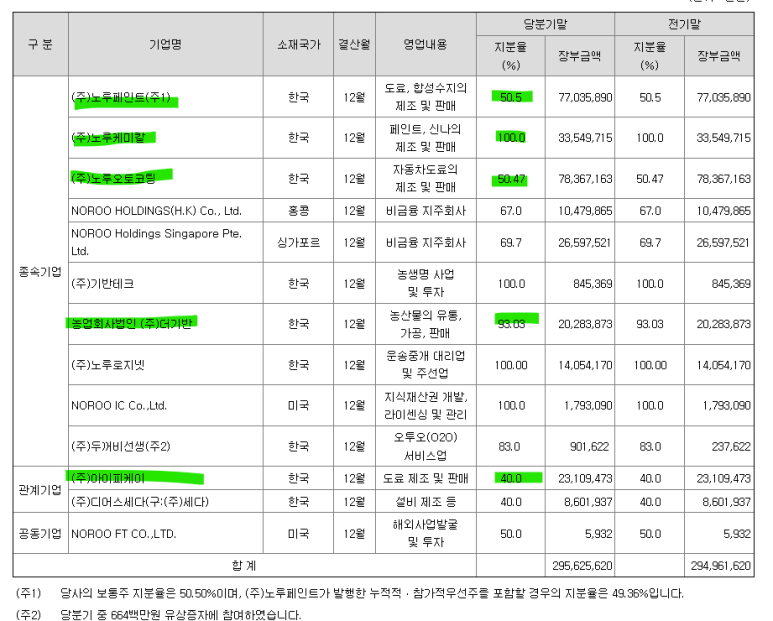Click highlighted 당분기말 ownership value 50.5
The image size is (773, 621).
click(x=511, y=97)
